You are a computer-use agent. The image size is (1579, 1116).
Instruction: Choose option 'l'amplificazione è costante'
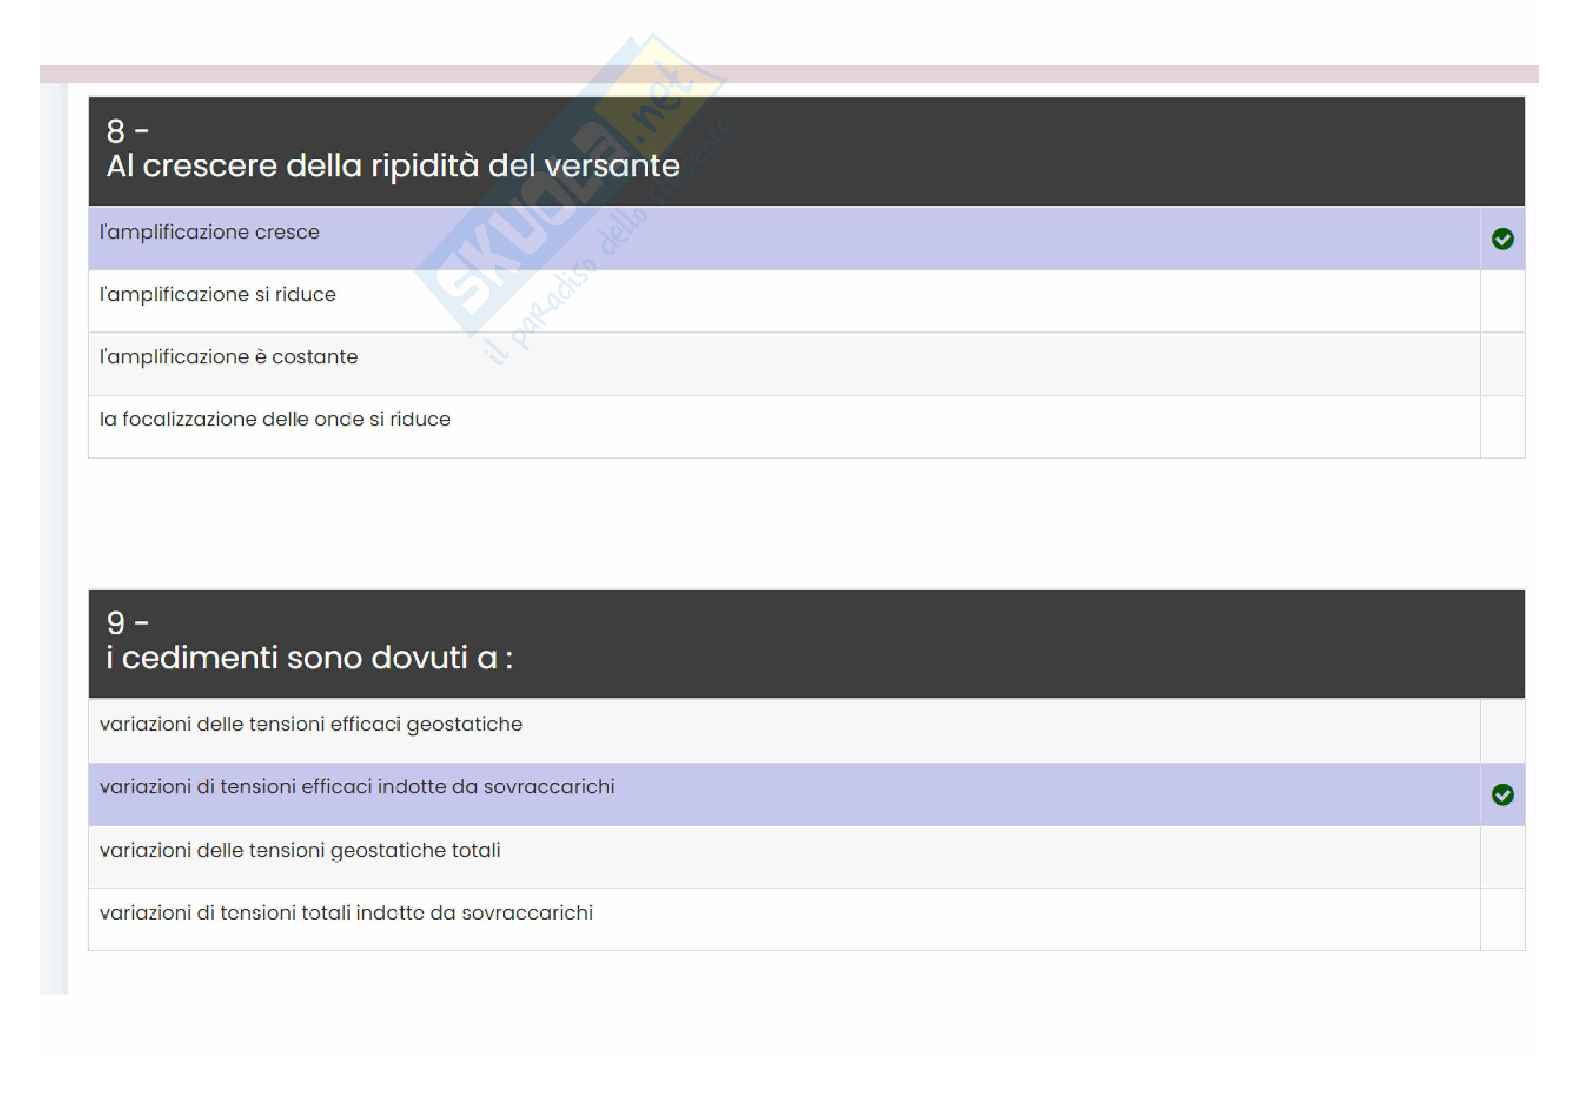pyautogui.click(x=229, y=357)
